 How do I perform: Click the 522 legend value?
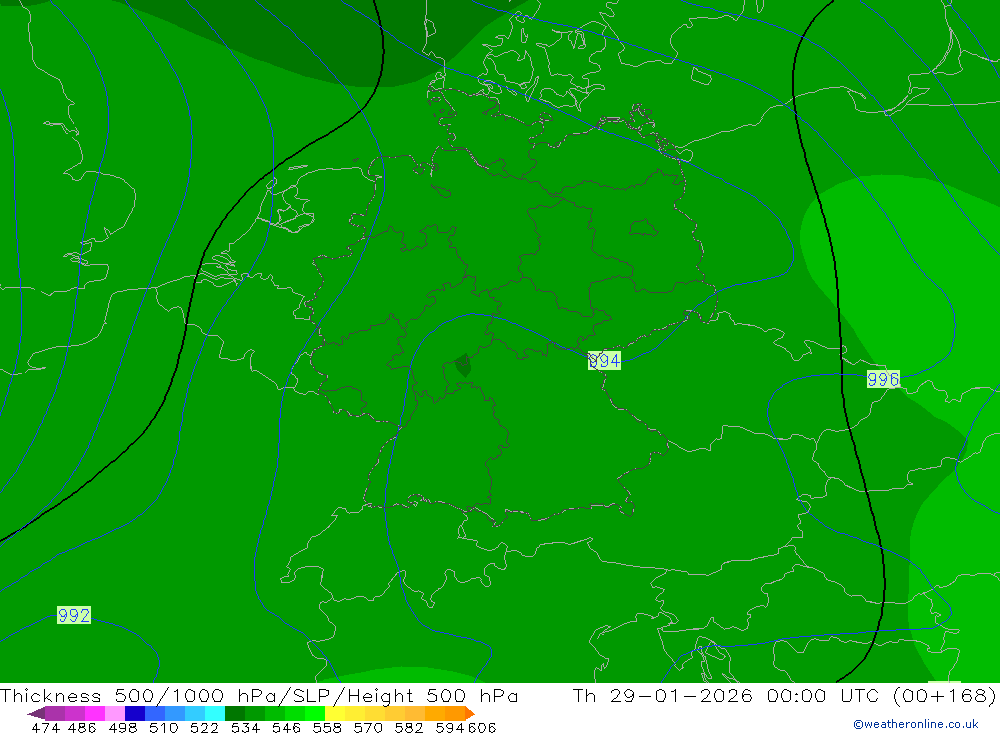pyautogui.click(x=205, y=727)
